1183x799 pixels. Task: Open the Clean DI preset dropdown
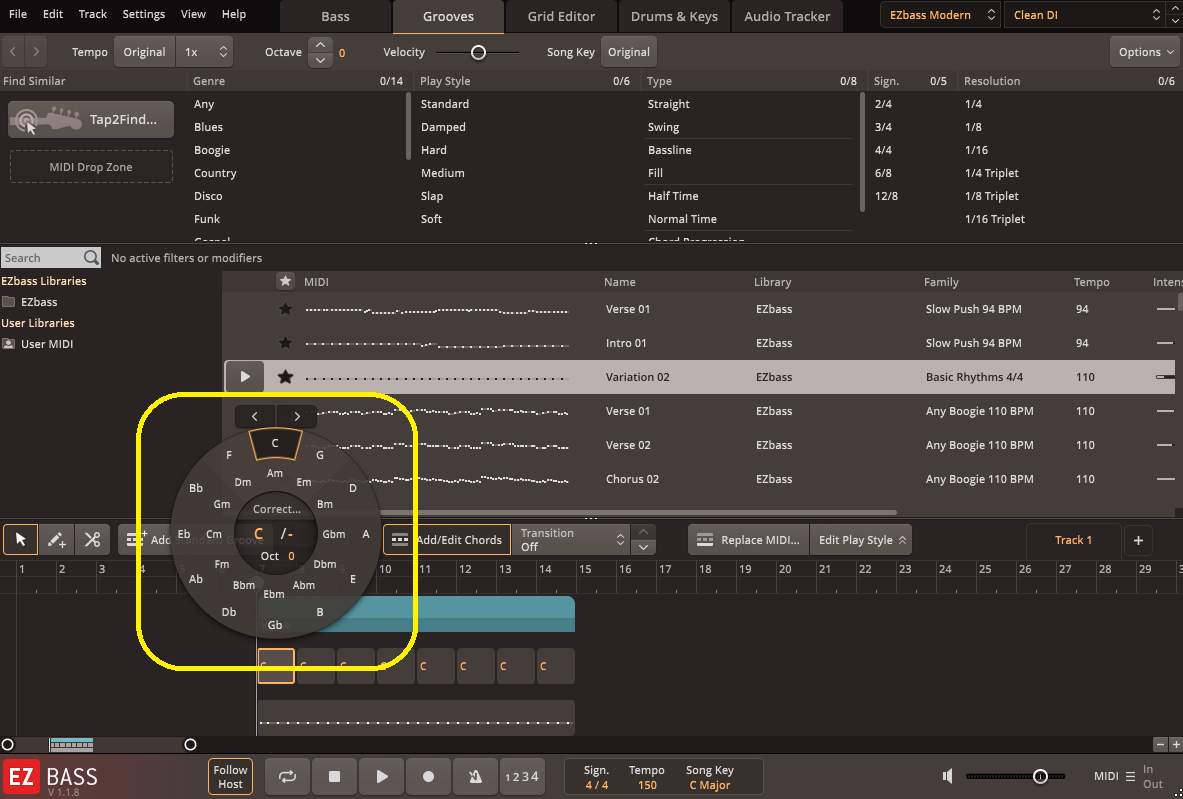coord(1085,15)
